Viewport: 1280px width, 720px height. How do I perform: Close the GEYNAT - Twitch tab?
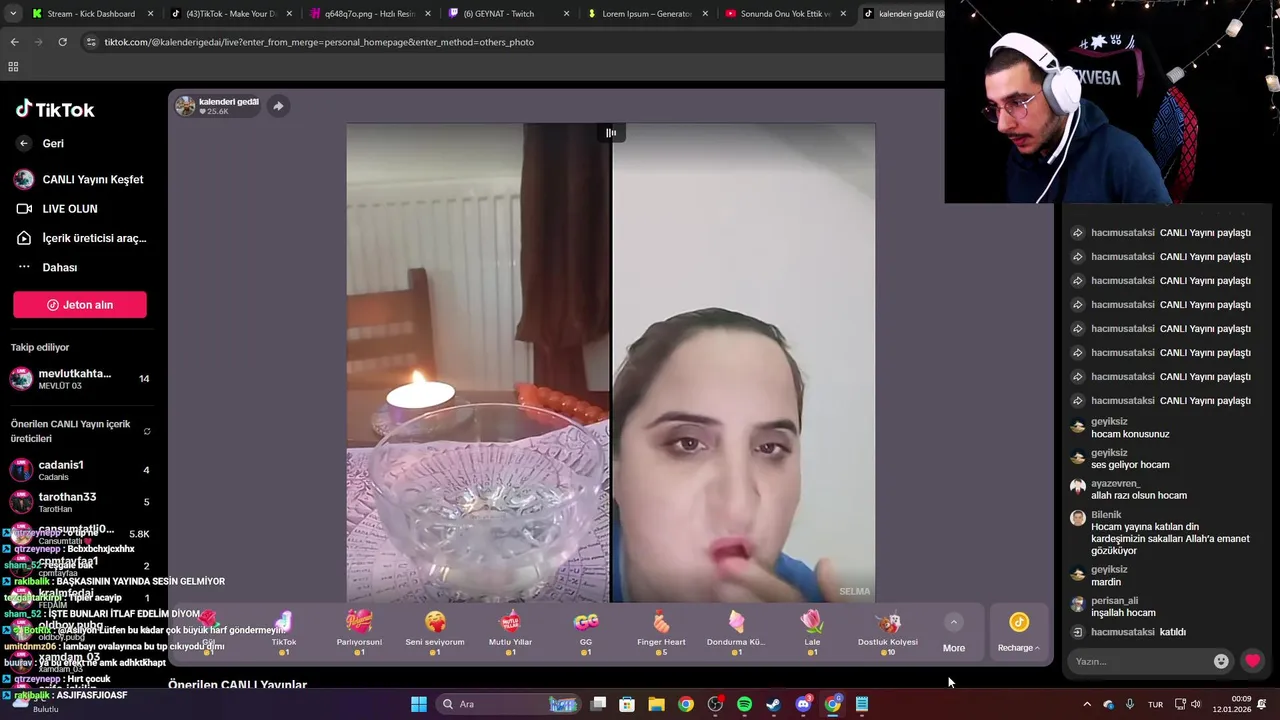coord(566,14)
